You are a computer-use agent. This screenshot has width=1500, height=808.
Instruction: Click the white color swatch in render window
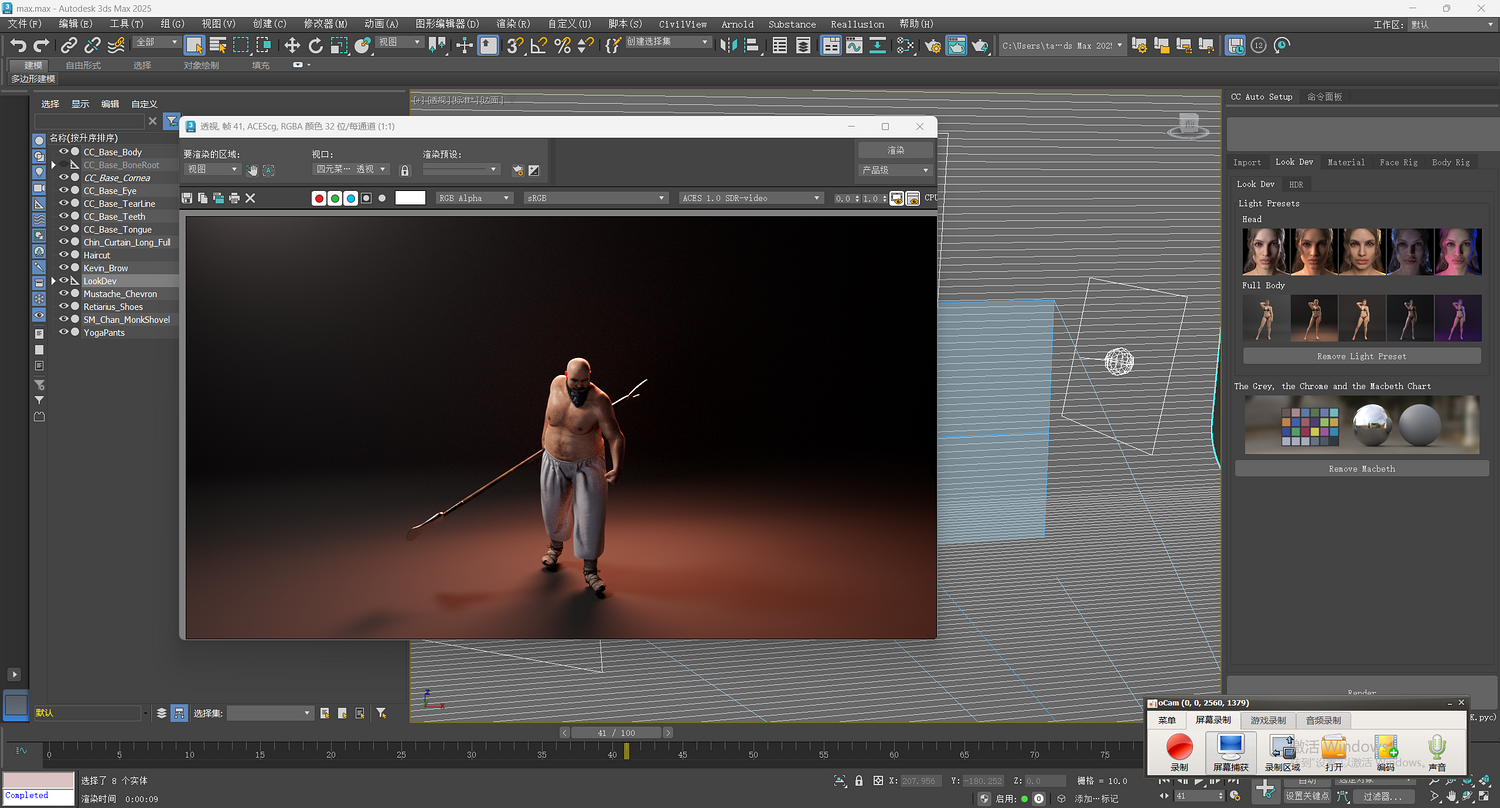pos(410,198)
